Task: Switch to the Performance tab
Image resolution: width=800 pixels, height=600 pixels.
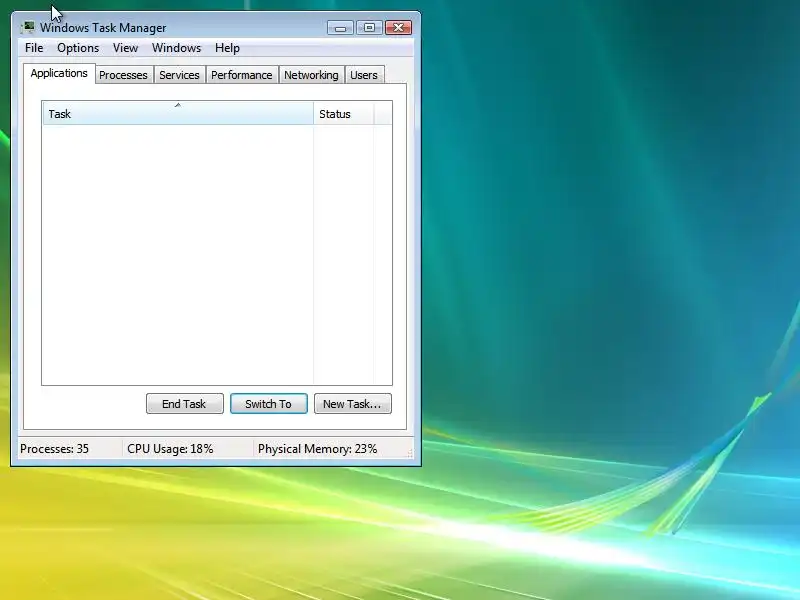Action: point(242,75)
